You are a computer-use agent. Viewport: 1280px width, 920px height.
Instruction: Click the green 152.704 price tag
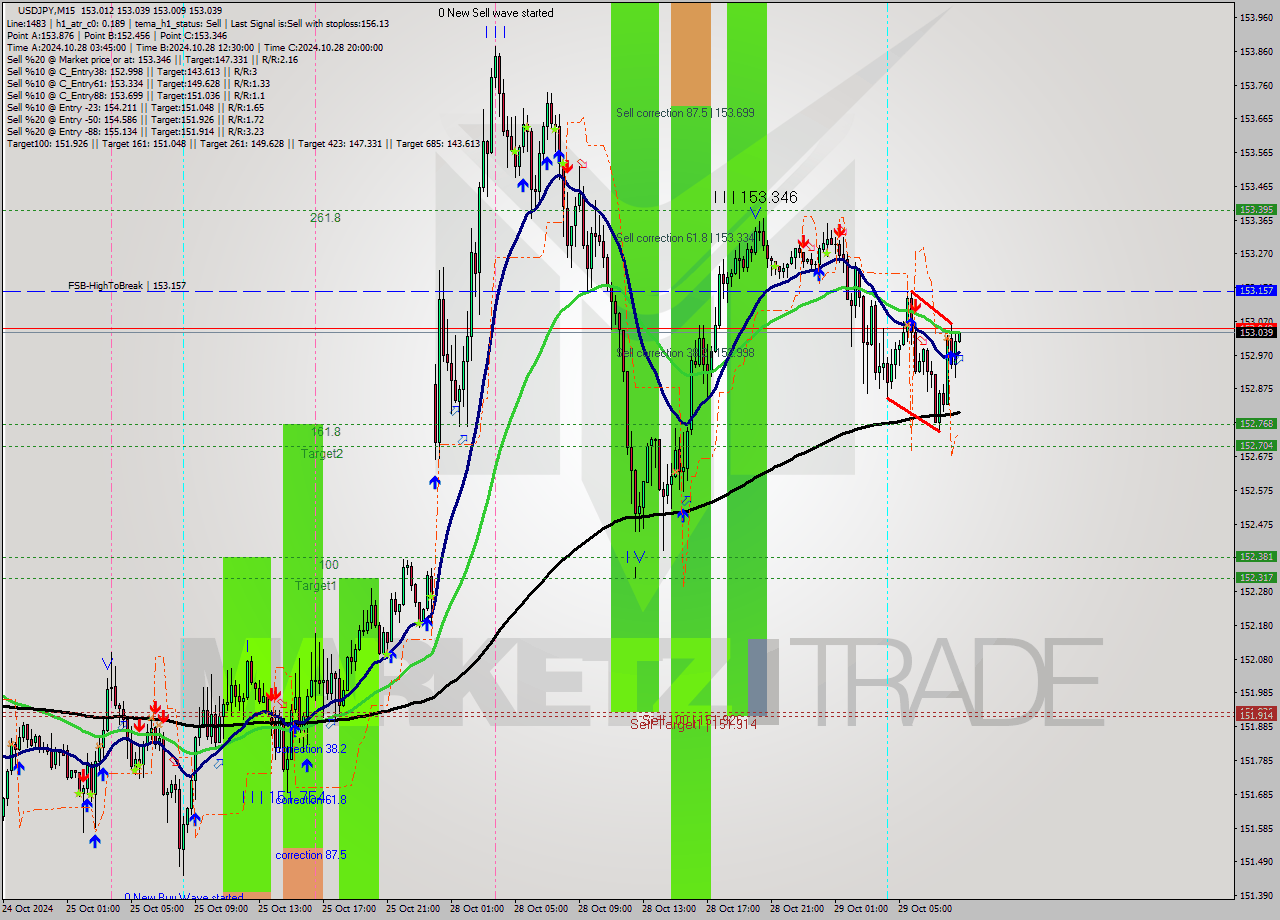tap(1256, 446)
